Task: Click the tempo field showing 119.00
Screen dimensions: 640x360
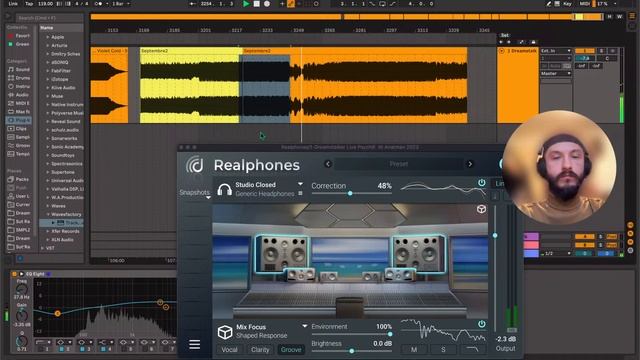Action: 45,4
